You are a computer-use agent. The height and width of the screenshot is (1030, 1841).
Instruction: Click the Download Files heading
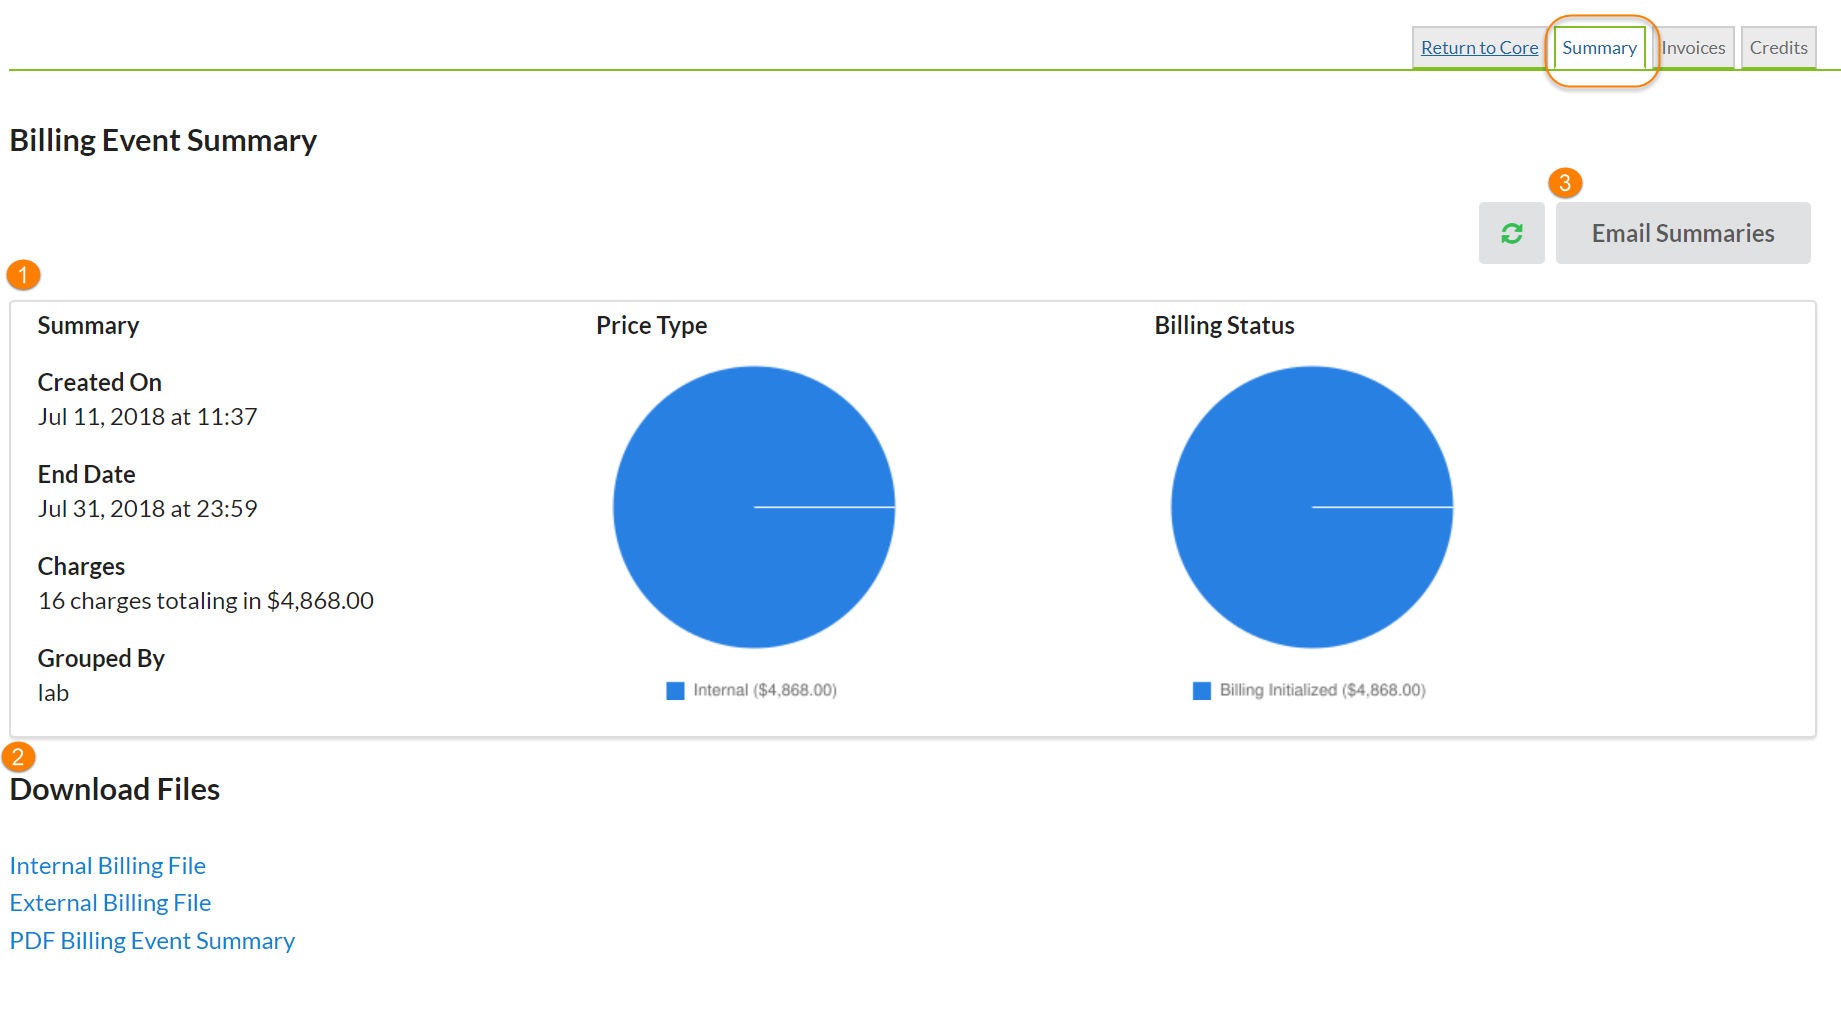coord(115,790)
